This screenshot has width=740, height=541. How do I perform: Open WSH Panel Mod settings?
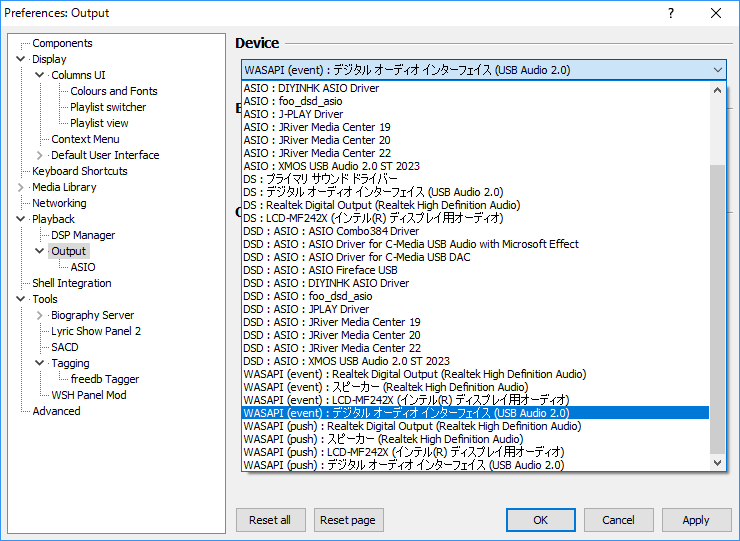click(x=89, y=395)
